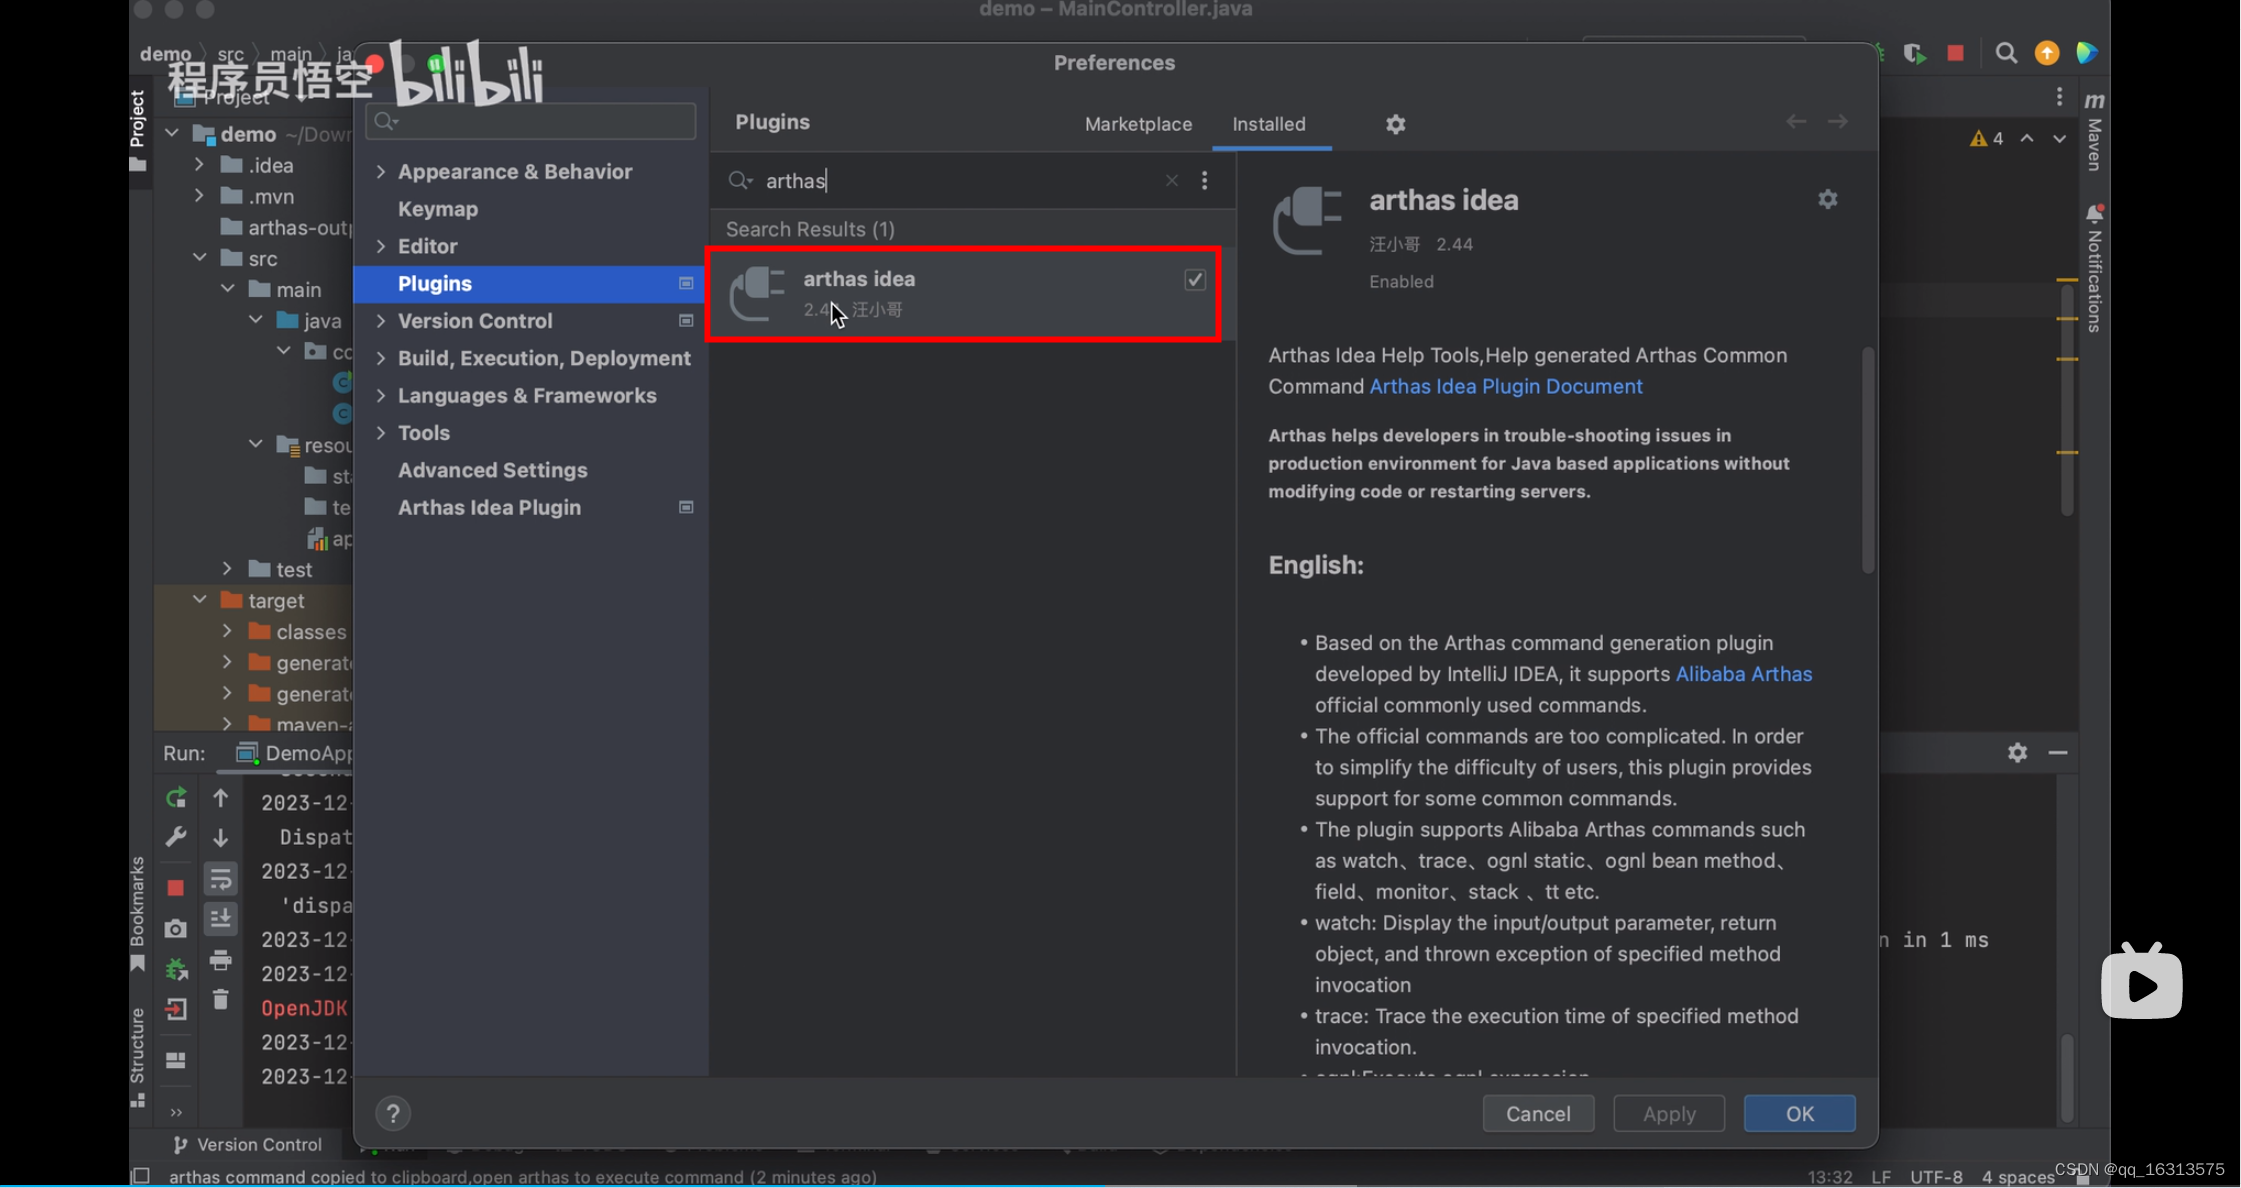
Task: Open the Project tool window sidebar tab
Action: (138, 130)
